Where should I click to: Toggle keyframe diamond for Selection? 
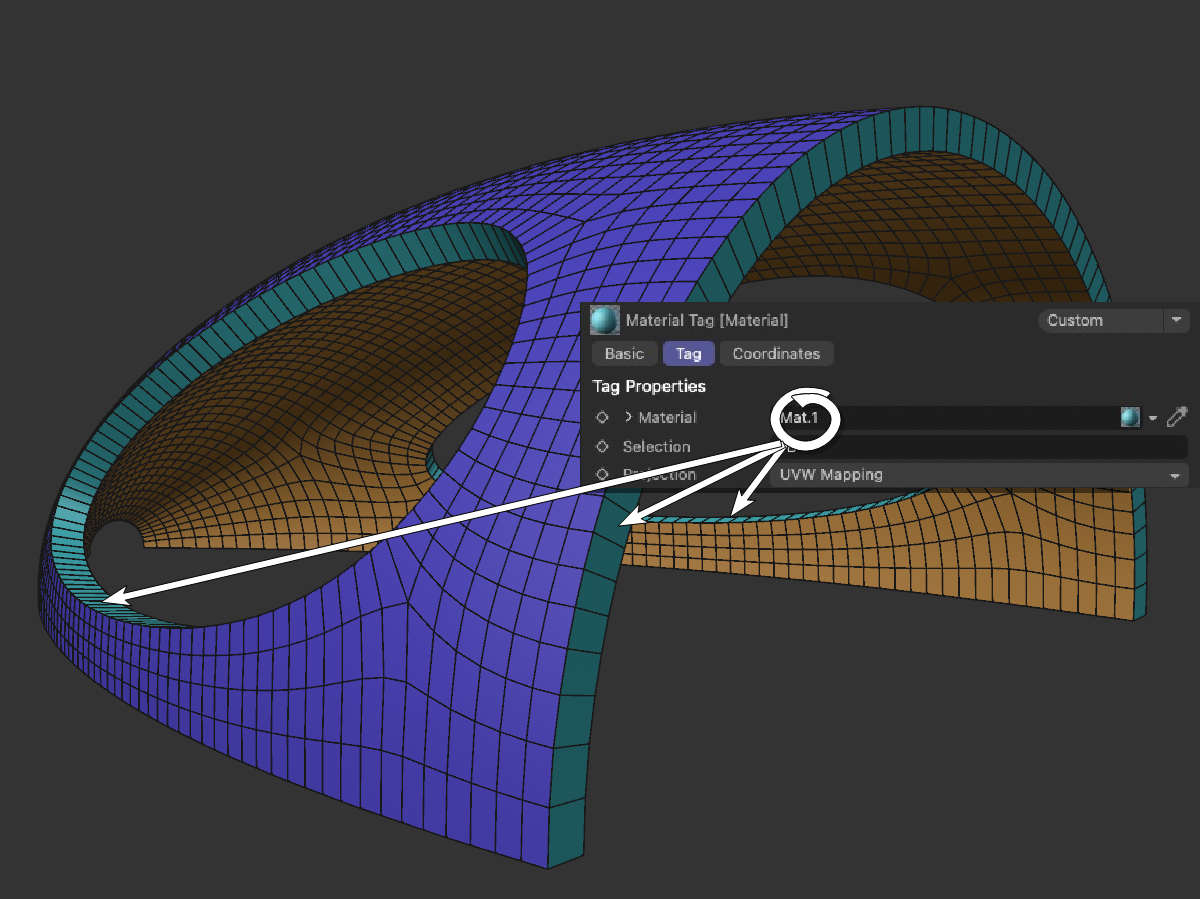[x=602, y=447]
